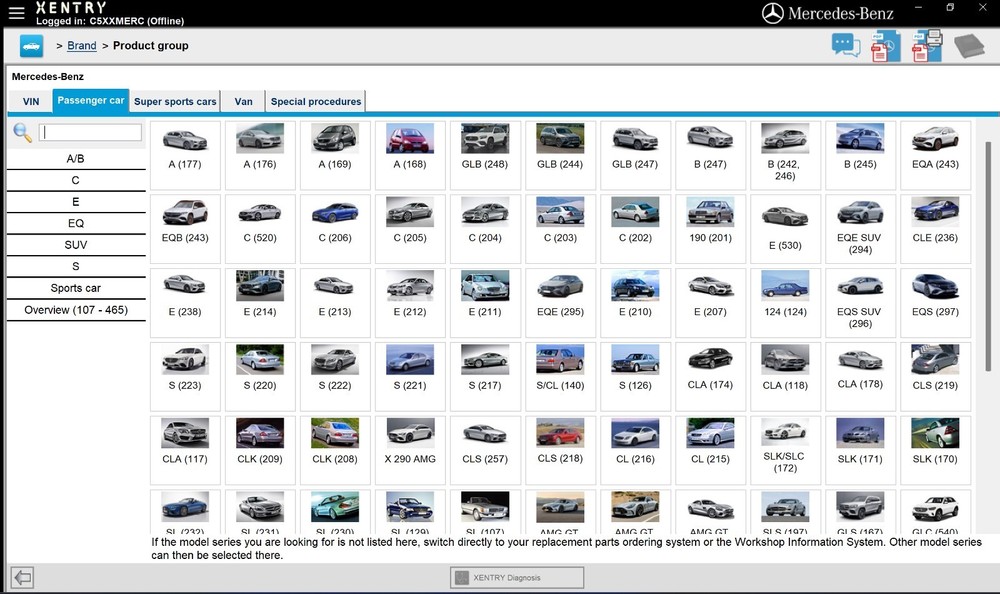Open the hamburger menu icon
1000x594 pixels.
coord(16,13)
